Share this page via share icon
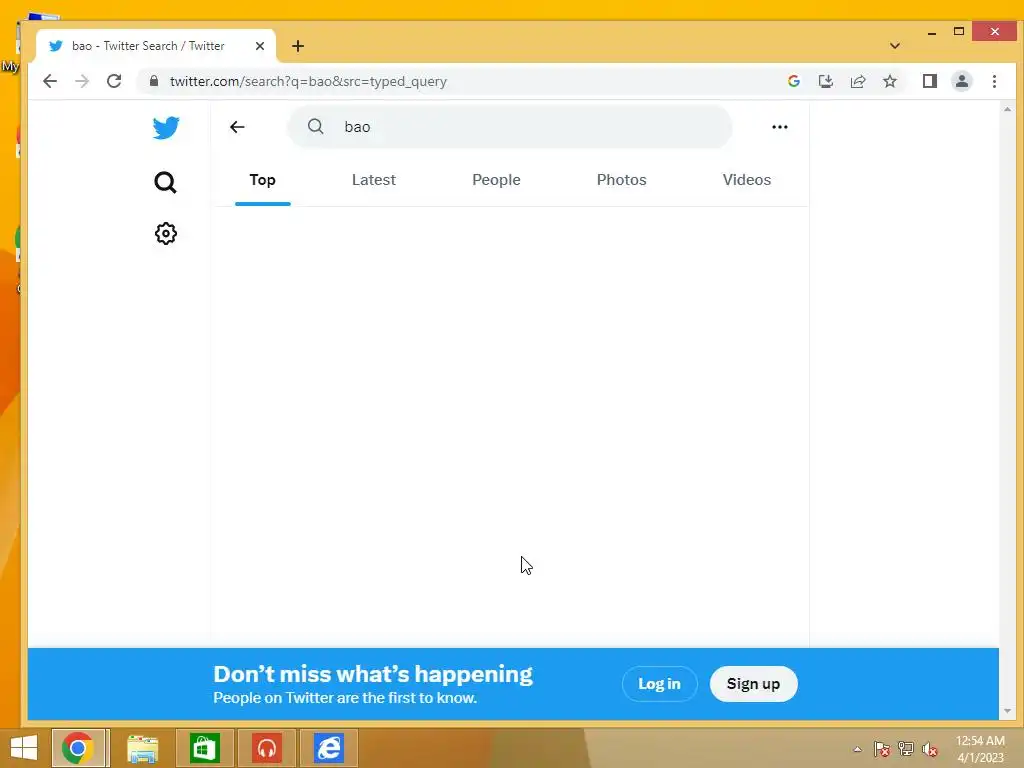Screen dimensions: 1024x768 point(857,81)
